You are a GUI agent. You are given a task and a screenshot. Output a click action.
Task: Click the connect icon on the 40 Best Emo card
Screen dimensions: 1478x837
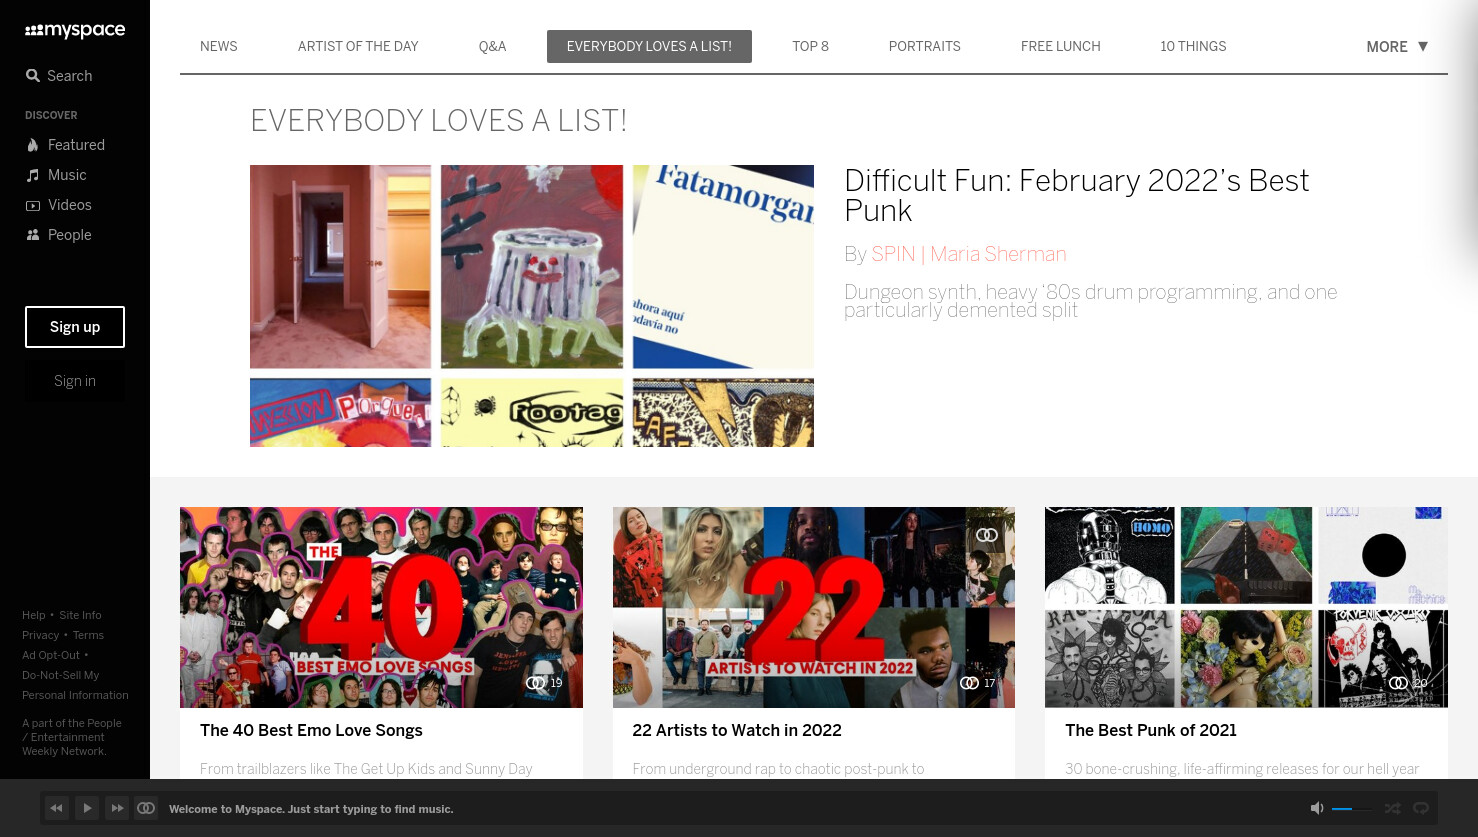pos(536,683)
